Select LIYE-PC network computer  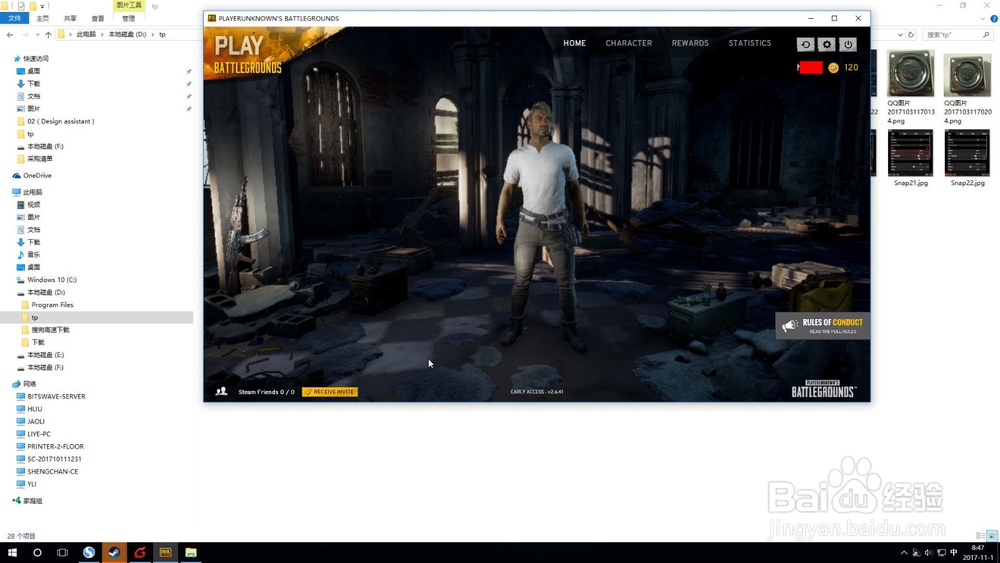[x=39, y=434]
